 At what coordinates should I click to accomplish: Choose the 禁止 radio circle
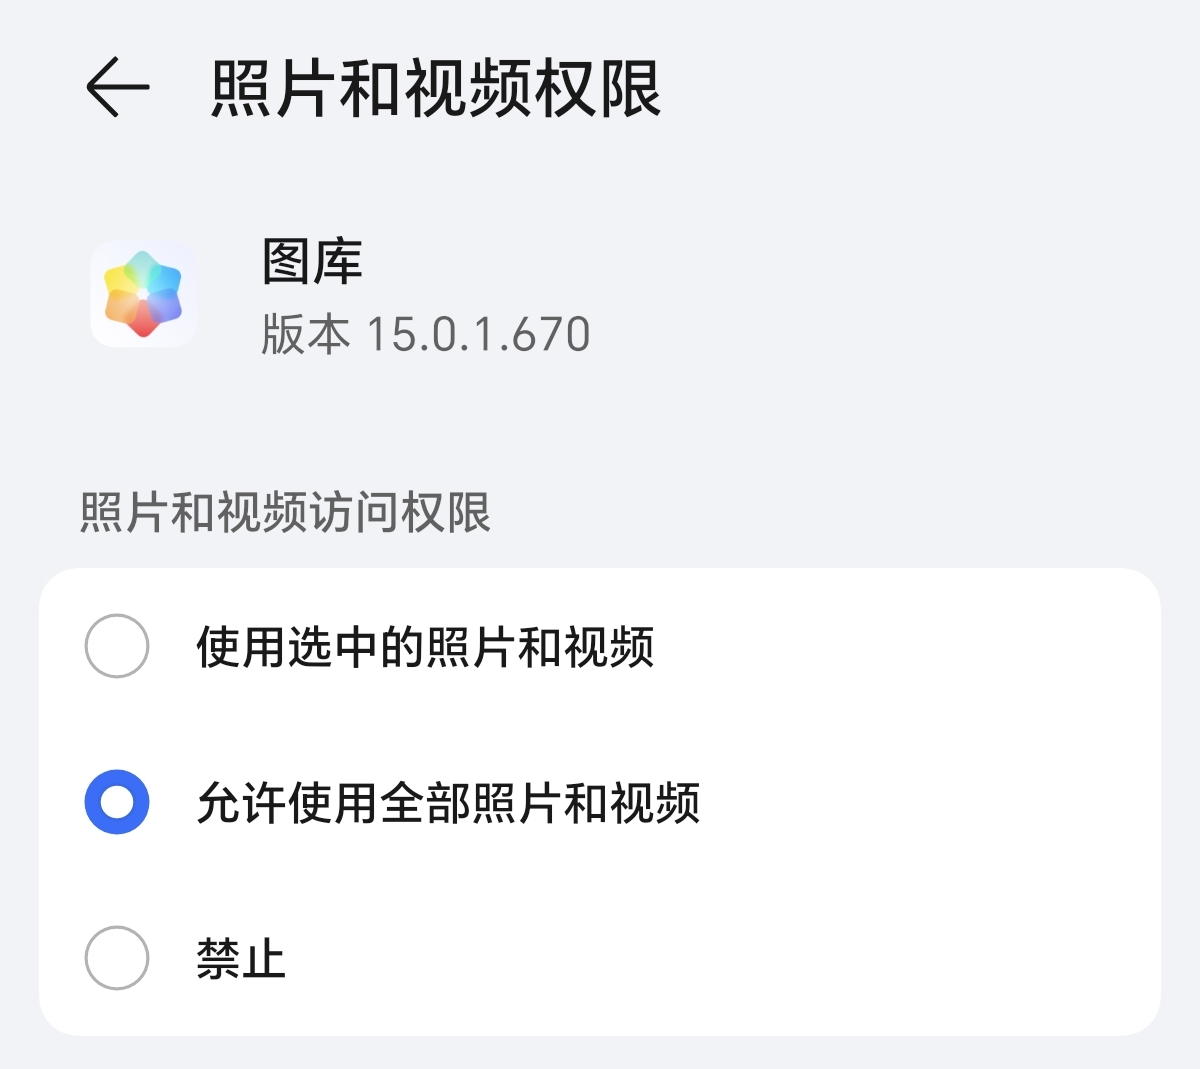click(x=117, y=958)
